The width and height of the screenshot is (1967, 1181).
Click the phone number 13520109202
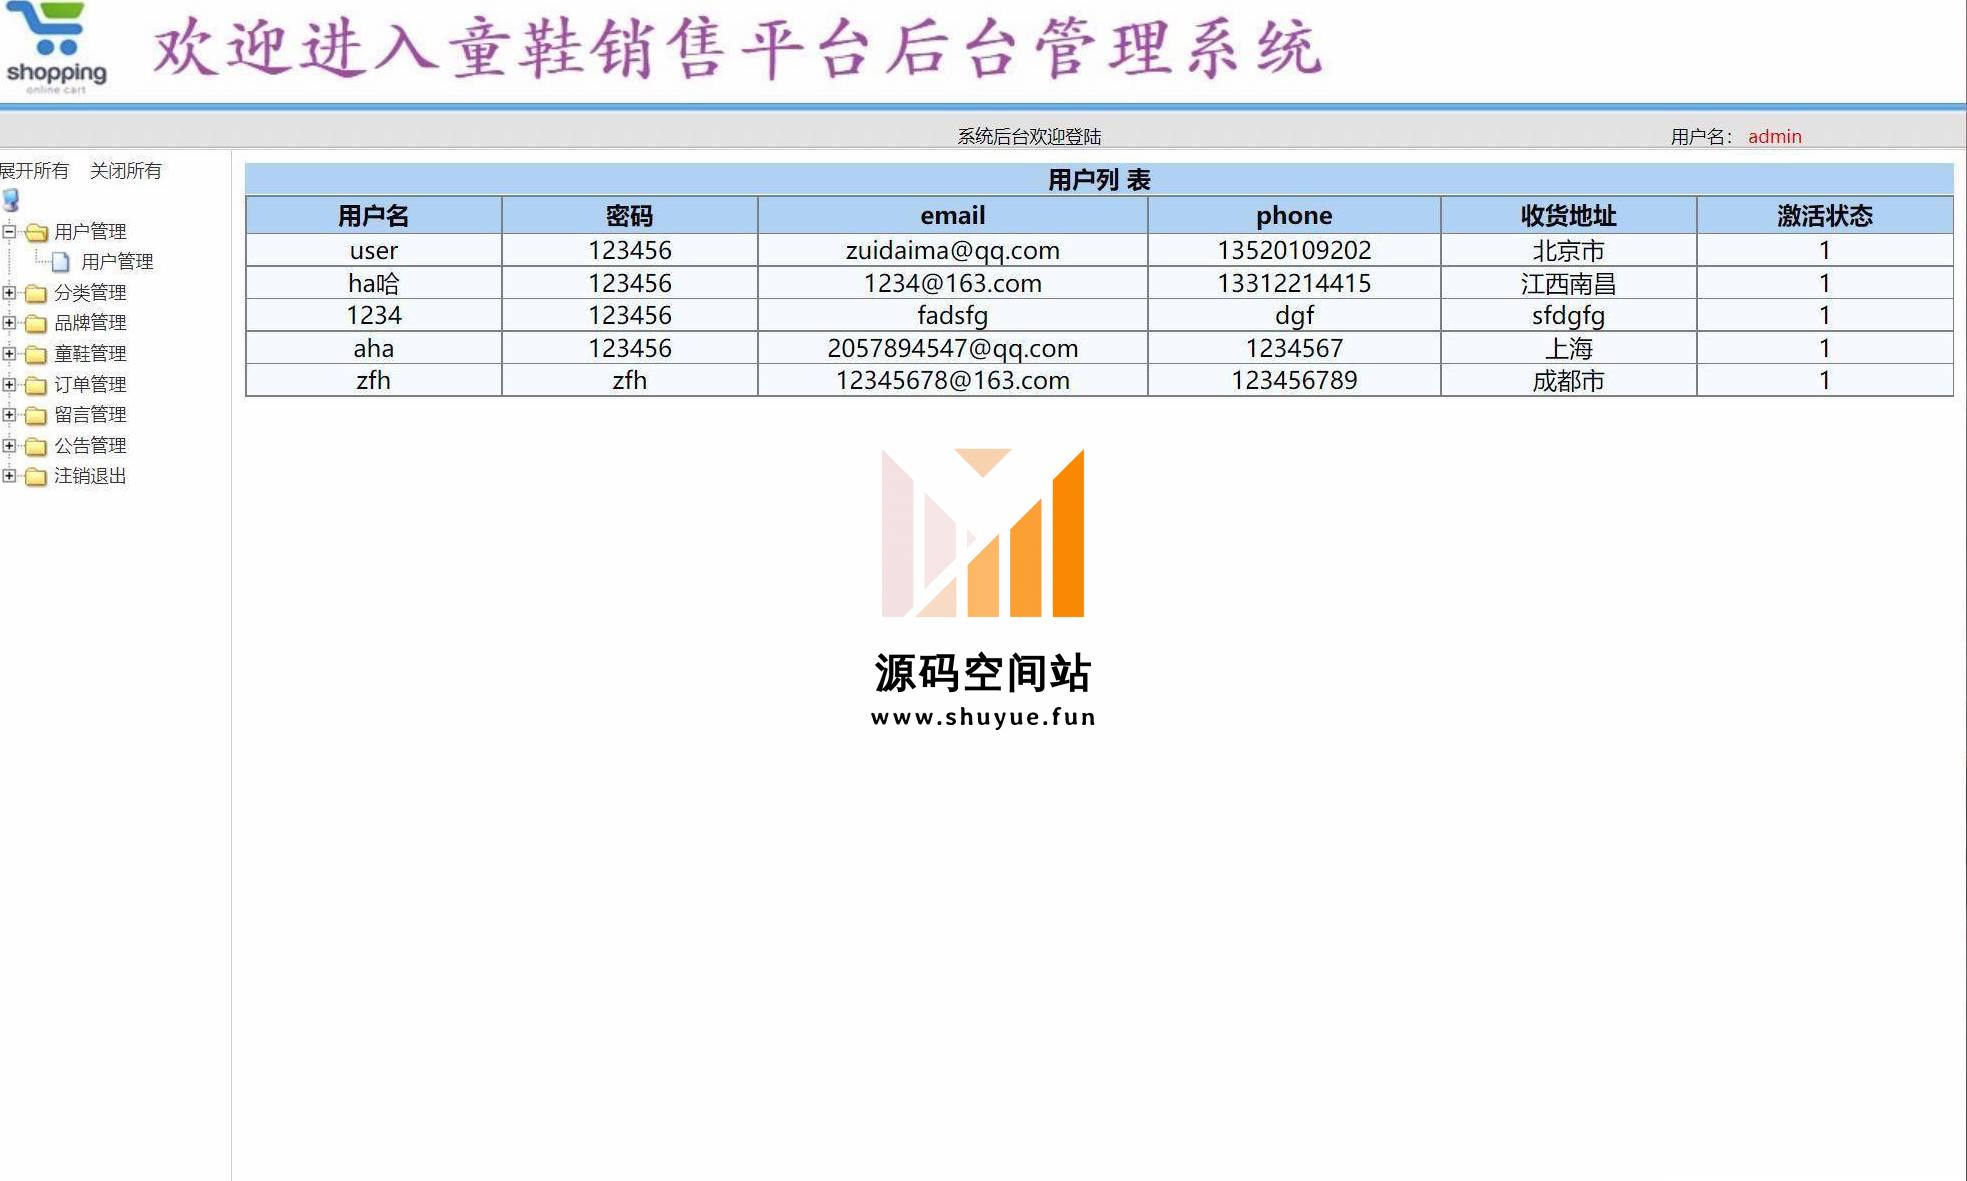tap(1294, 250)
